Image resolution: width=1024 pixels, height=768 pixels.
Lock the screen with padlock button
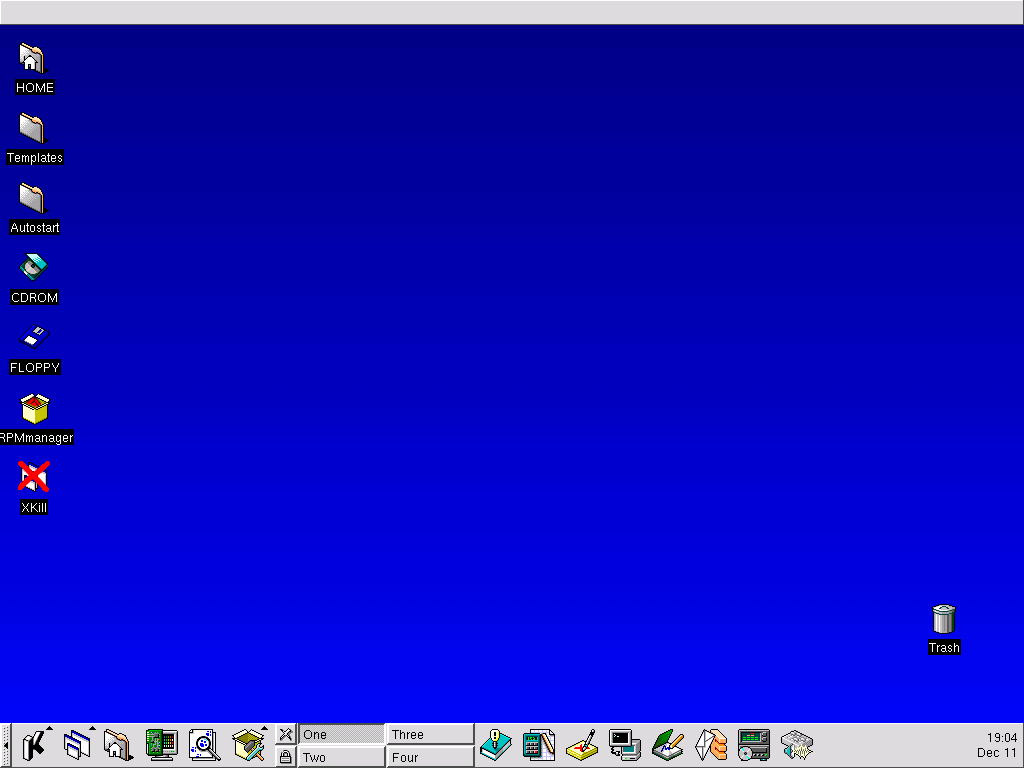click(286, 757)
